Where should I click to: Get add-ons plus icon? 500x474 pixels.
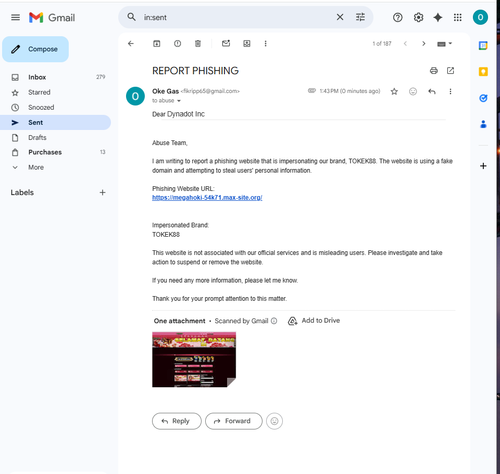click(x=483, y=166)
